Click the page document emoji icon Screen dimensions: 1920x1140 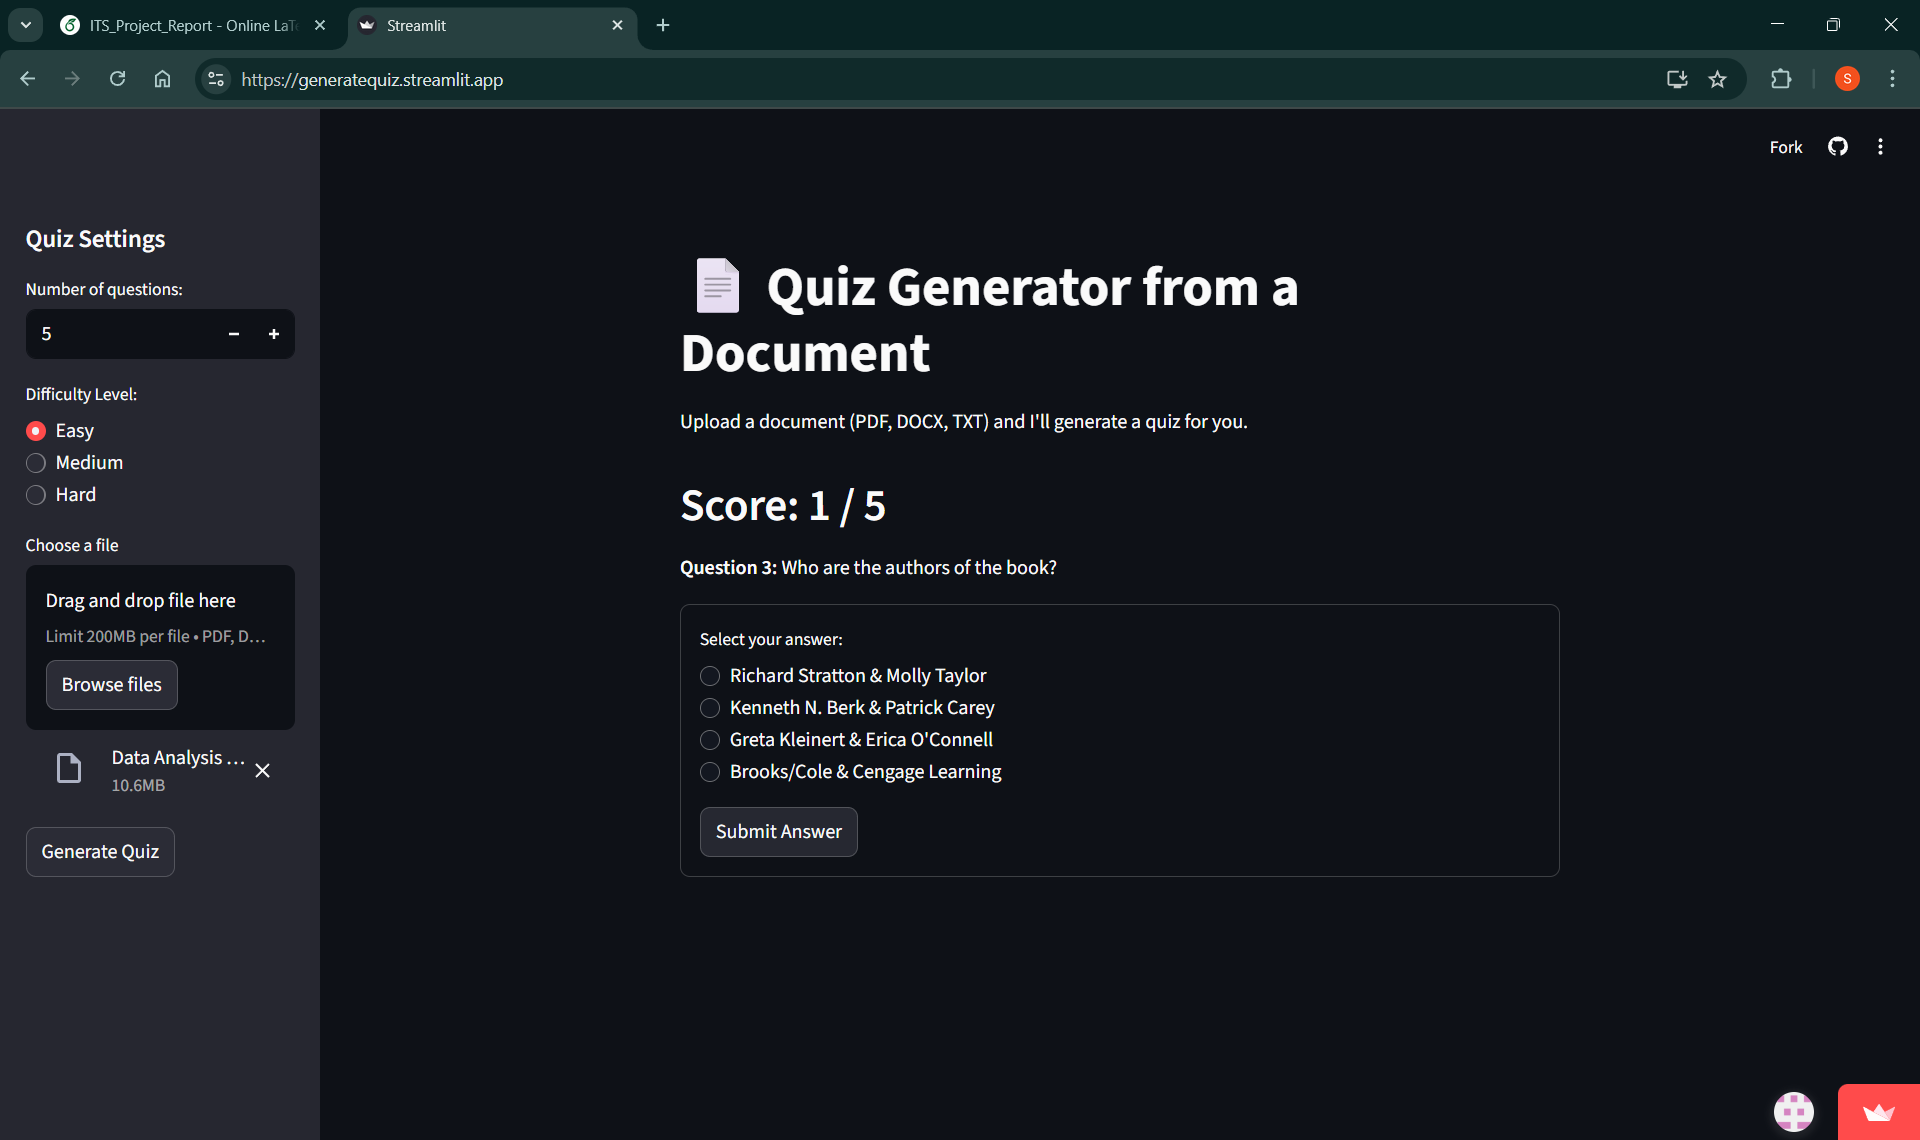[x=717, y=286]
